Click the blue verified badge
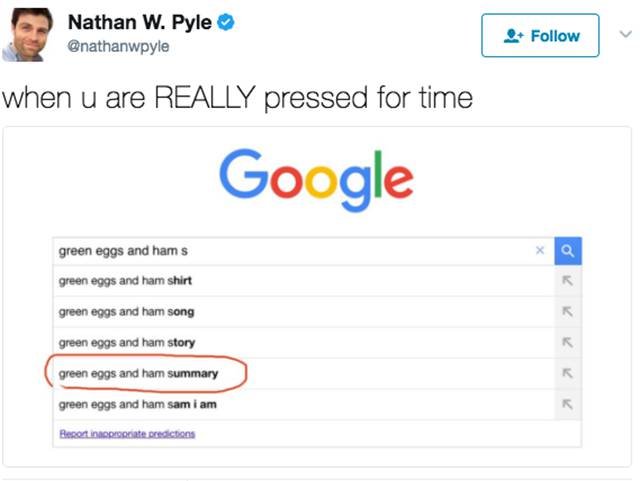The height and width of the screenshot is (481, 640). [226, 22]
